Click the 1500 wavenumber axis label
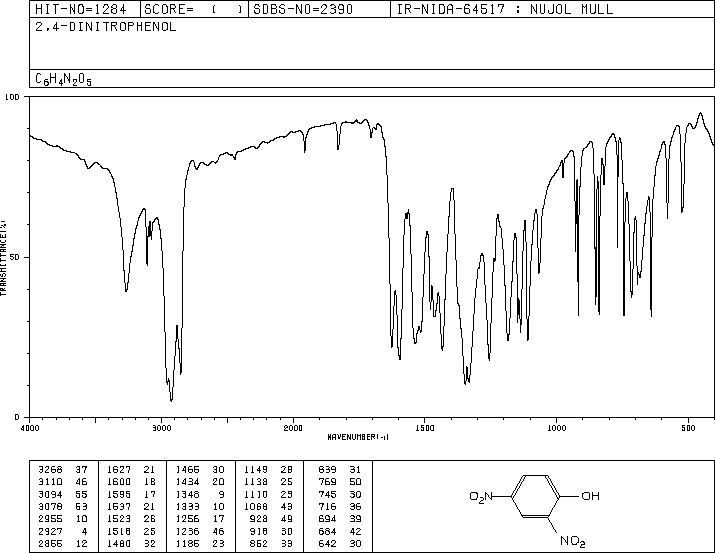 click(425, 428)
